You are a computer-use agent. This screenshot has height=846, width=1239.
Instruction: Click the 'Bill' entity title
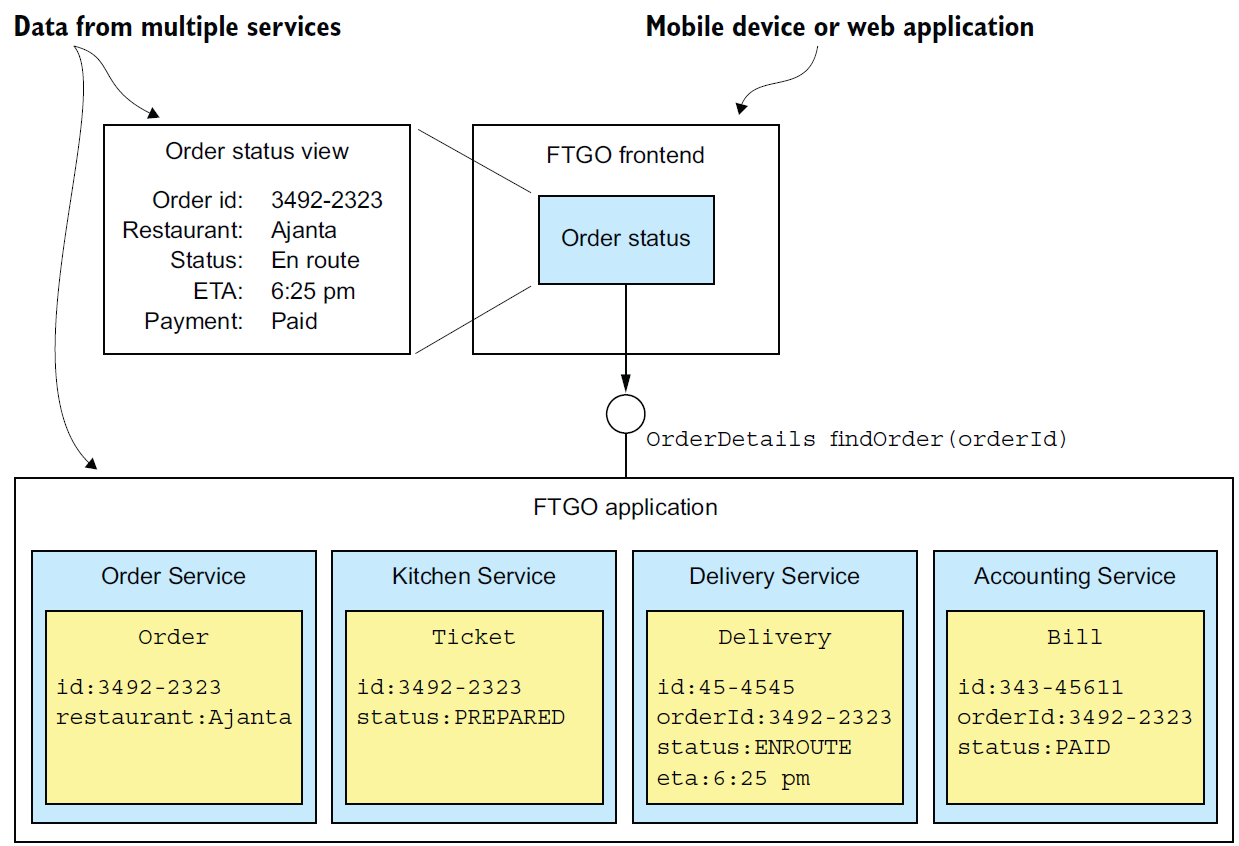click(1075, 637)
